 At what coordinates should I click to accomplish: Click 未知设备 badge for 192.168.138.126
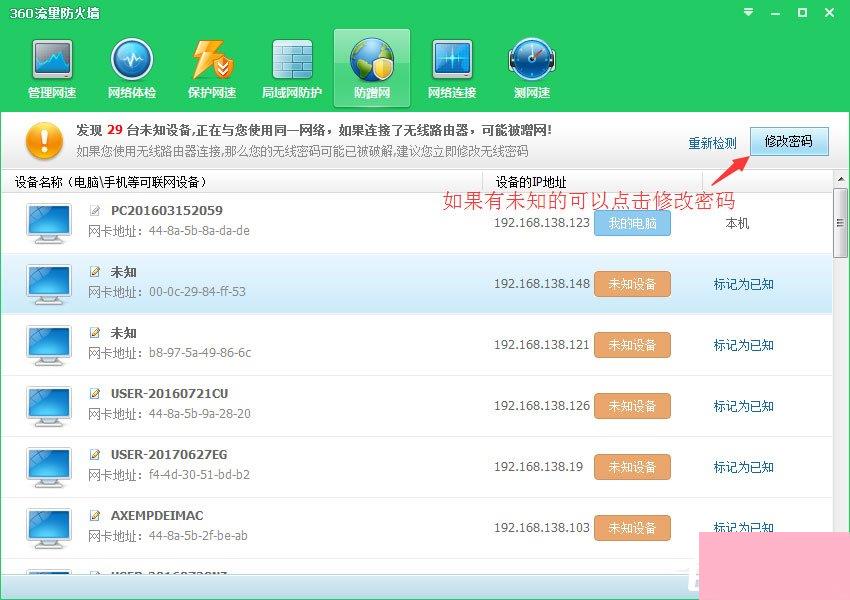tap(633, 406)
